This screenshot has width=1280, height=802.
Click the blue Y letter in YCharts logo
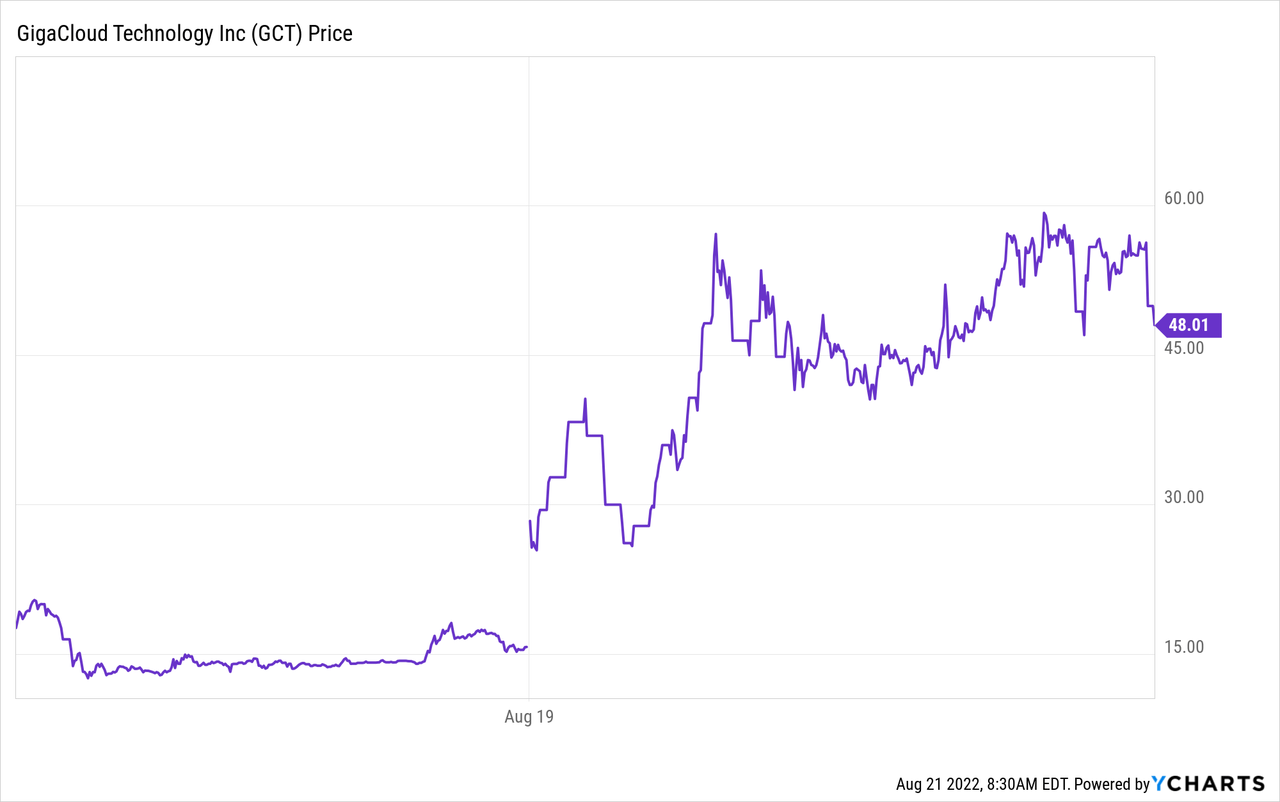(x=1160, y=784)
